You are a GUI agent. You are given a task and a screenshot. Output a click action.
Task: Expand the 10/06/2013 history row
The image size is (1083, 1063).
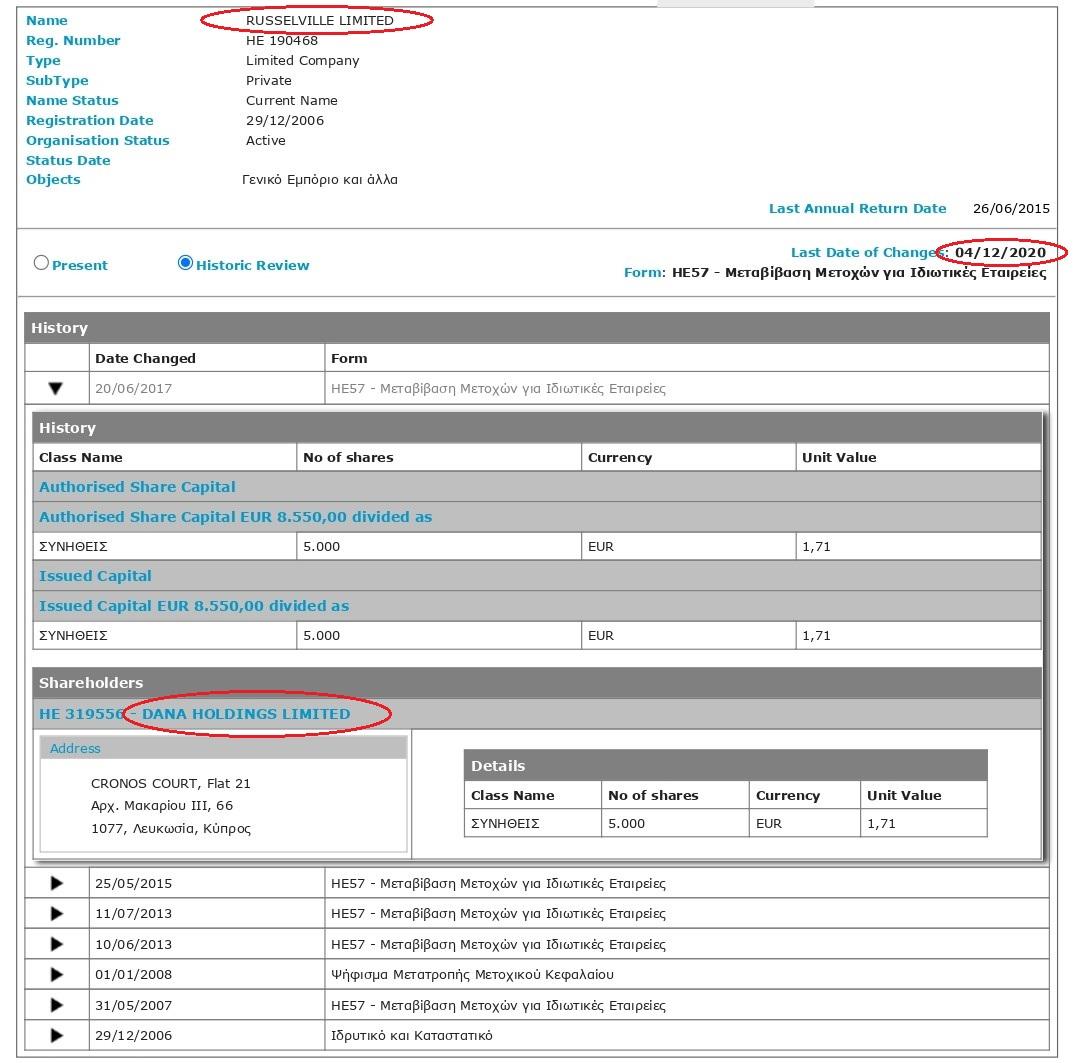(56, 945)
